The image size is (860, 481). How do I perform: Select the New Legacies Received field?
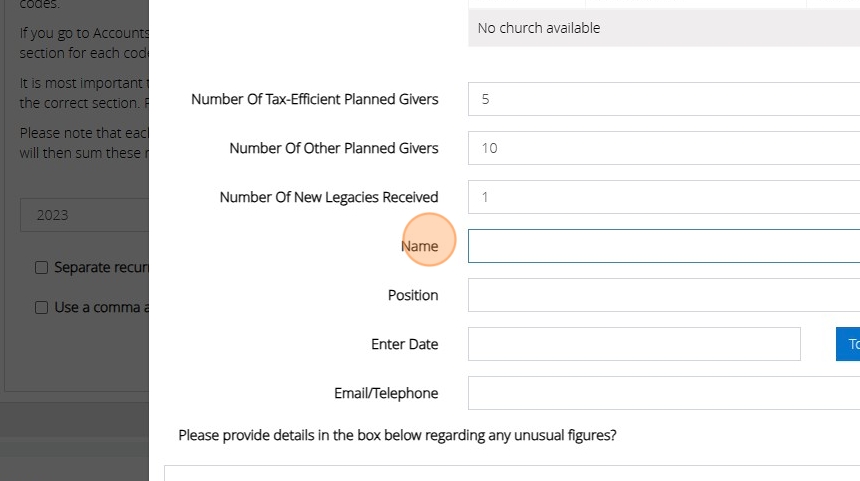tap(663, 197)
